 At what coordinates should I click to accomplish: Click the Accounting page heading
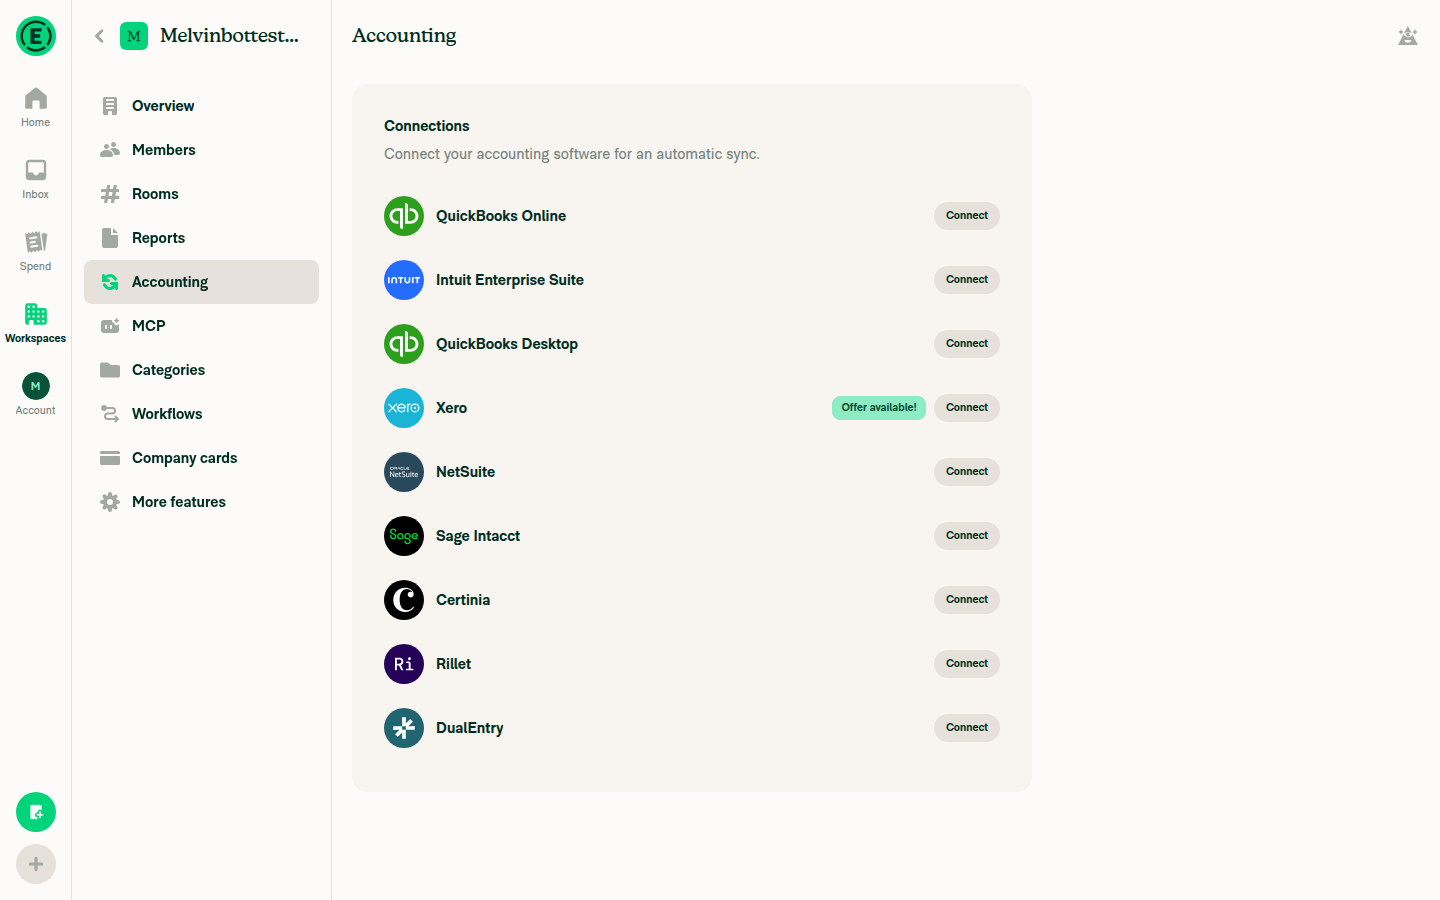[404, 36]
